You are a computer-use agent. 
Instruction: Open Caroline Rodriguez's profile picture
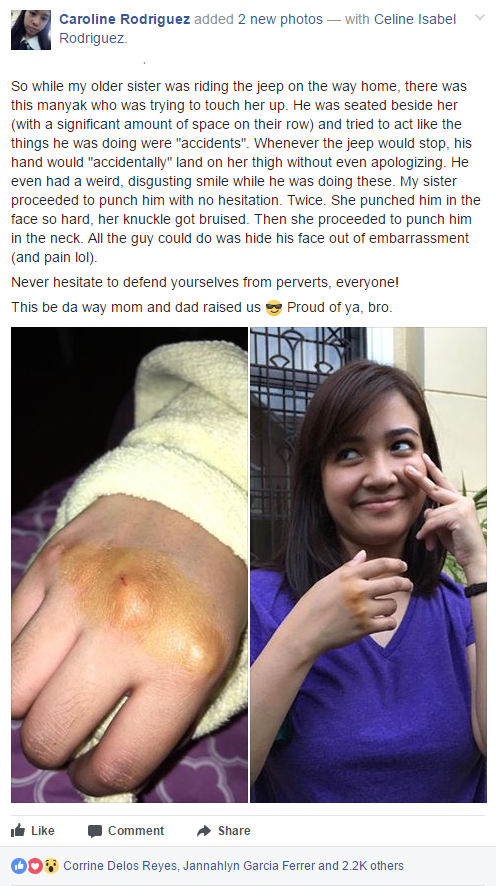(x=31, y=30)
